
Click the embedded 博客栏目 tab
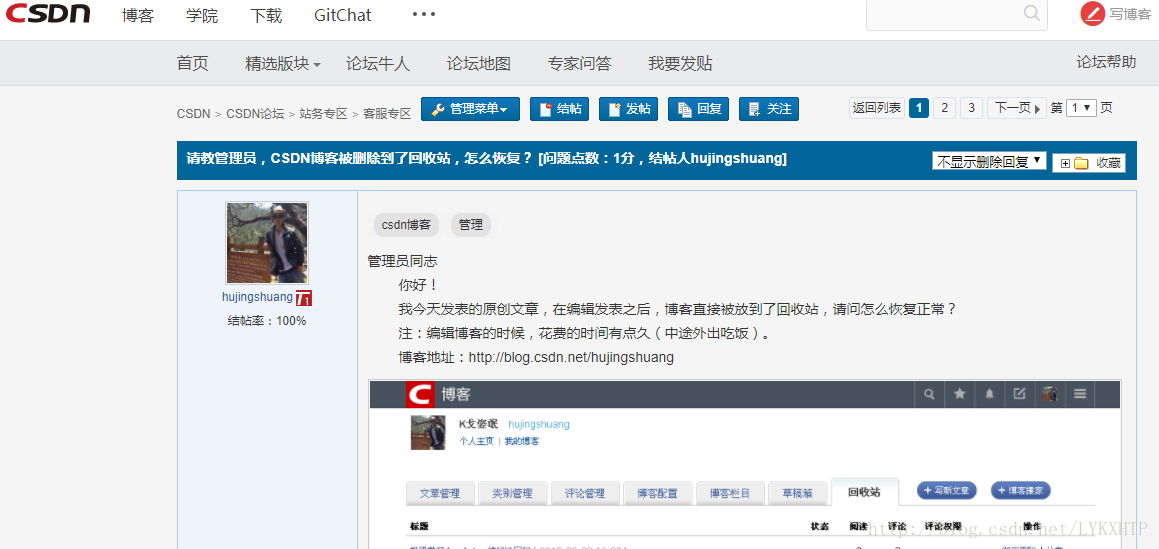(730, 493)
